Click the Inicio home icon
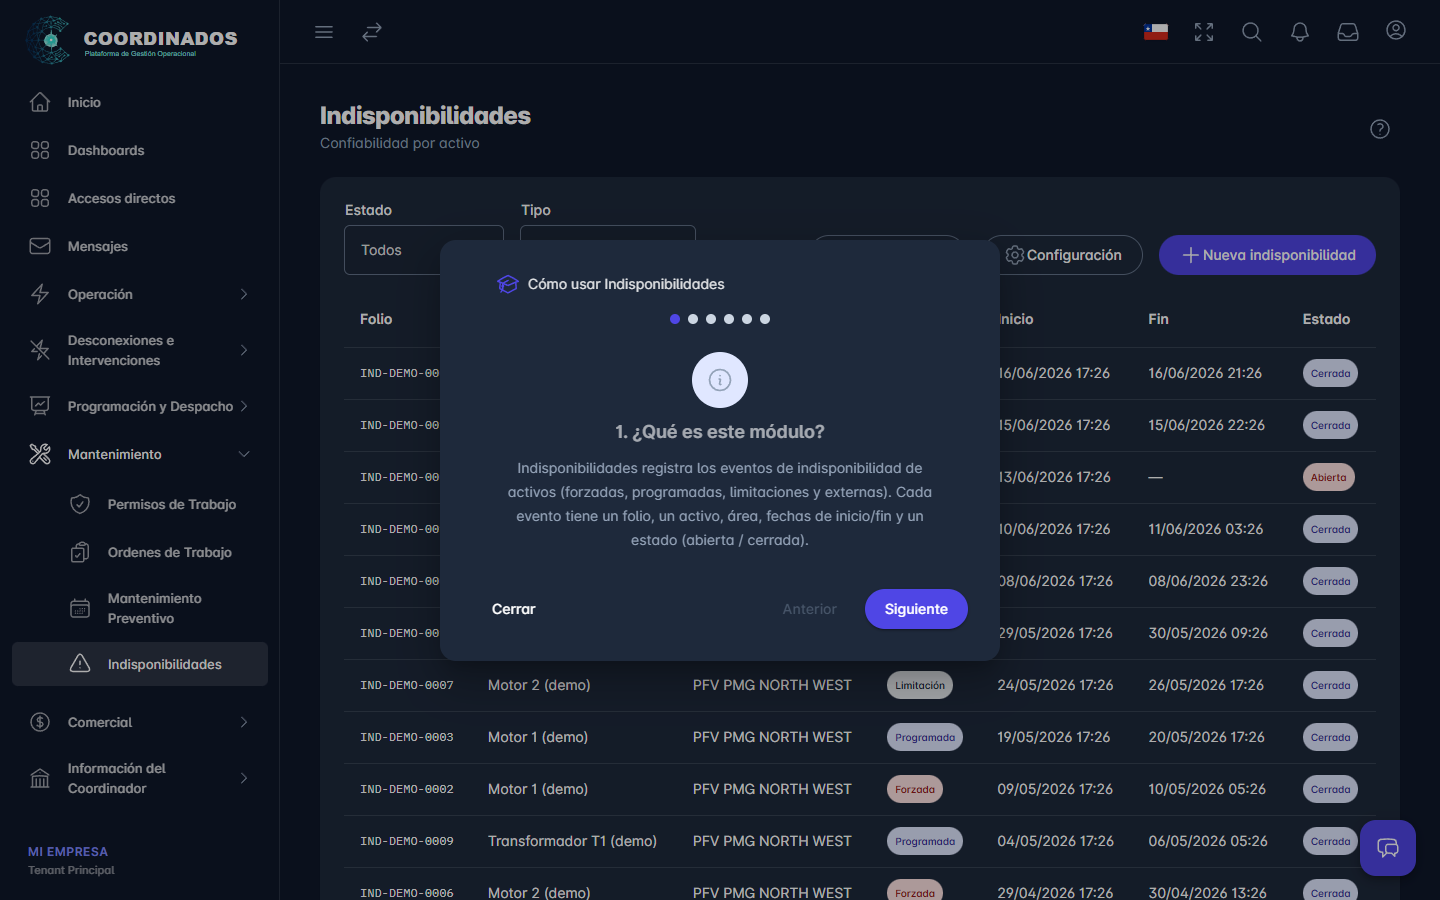 [x=40, y=102]
